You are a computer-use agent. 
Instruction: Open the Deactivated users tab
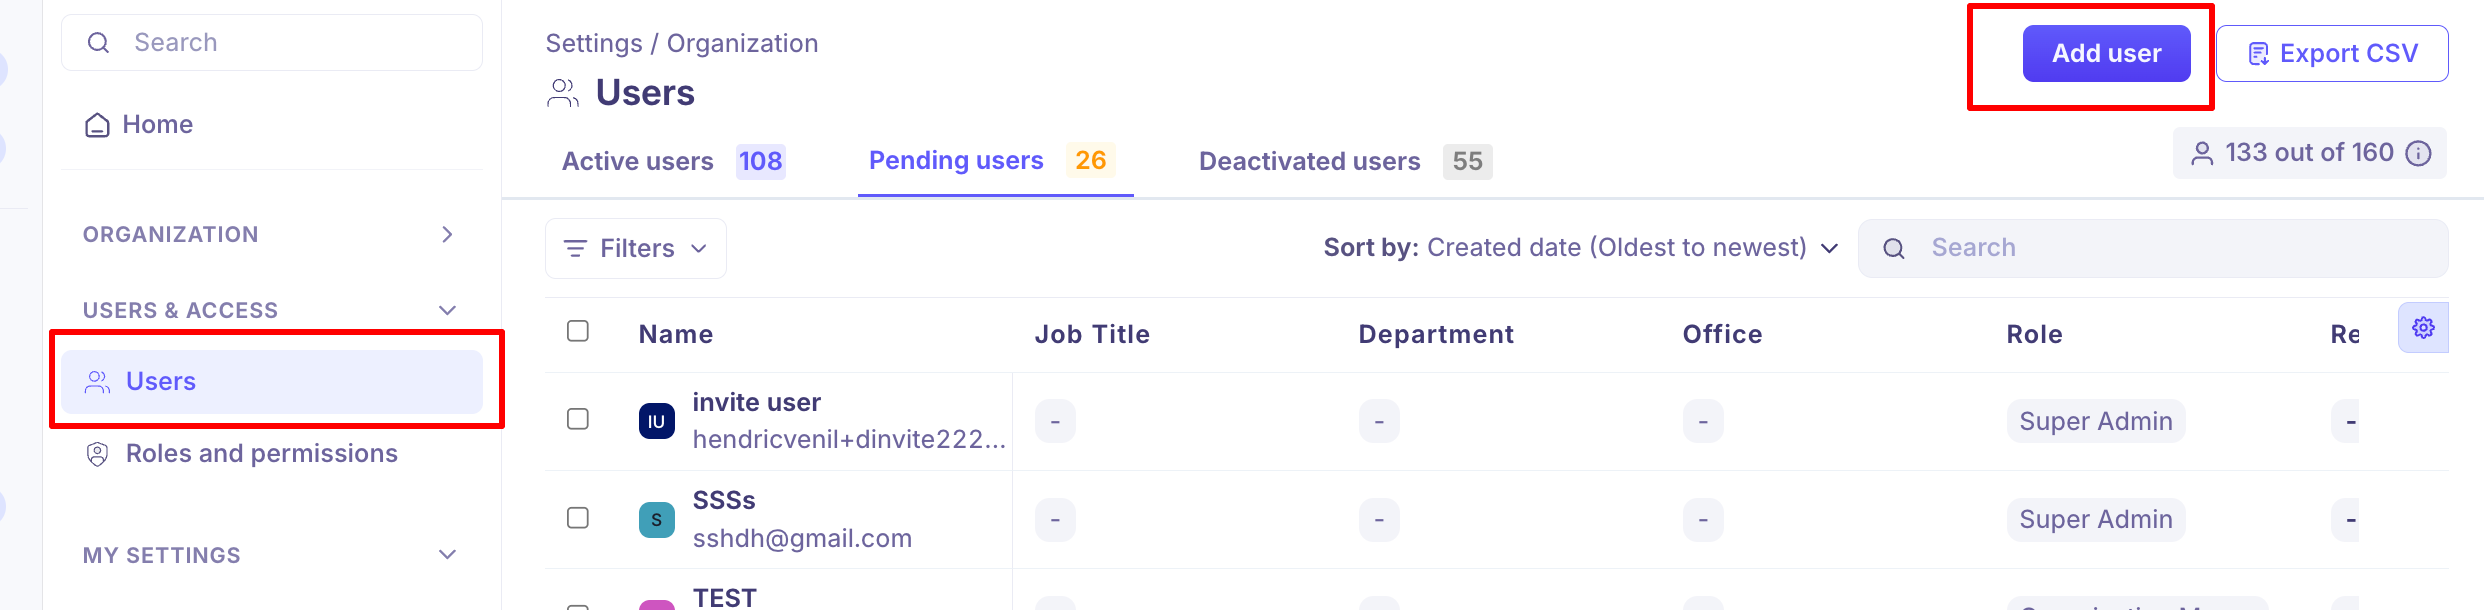[x=1345, y=161]
